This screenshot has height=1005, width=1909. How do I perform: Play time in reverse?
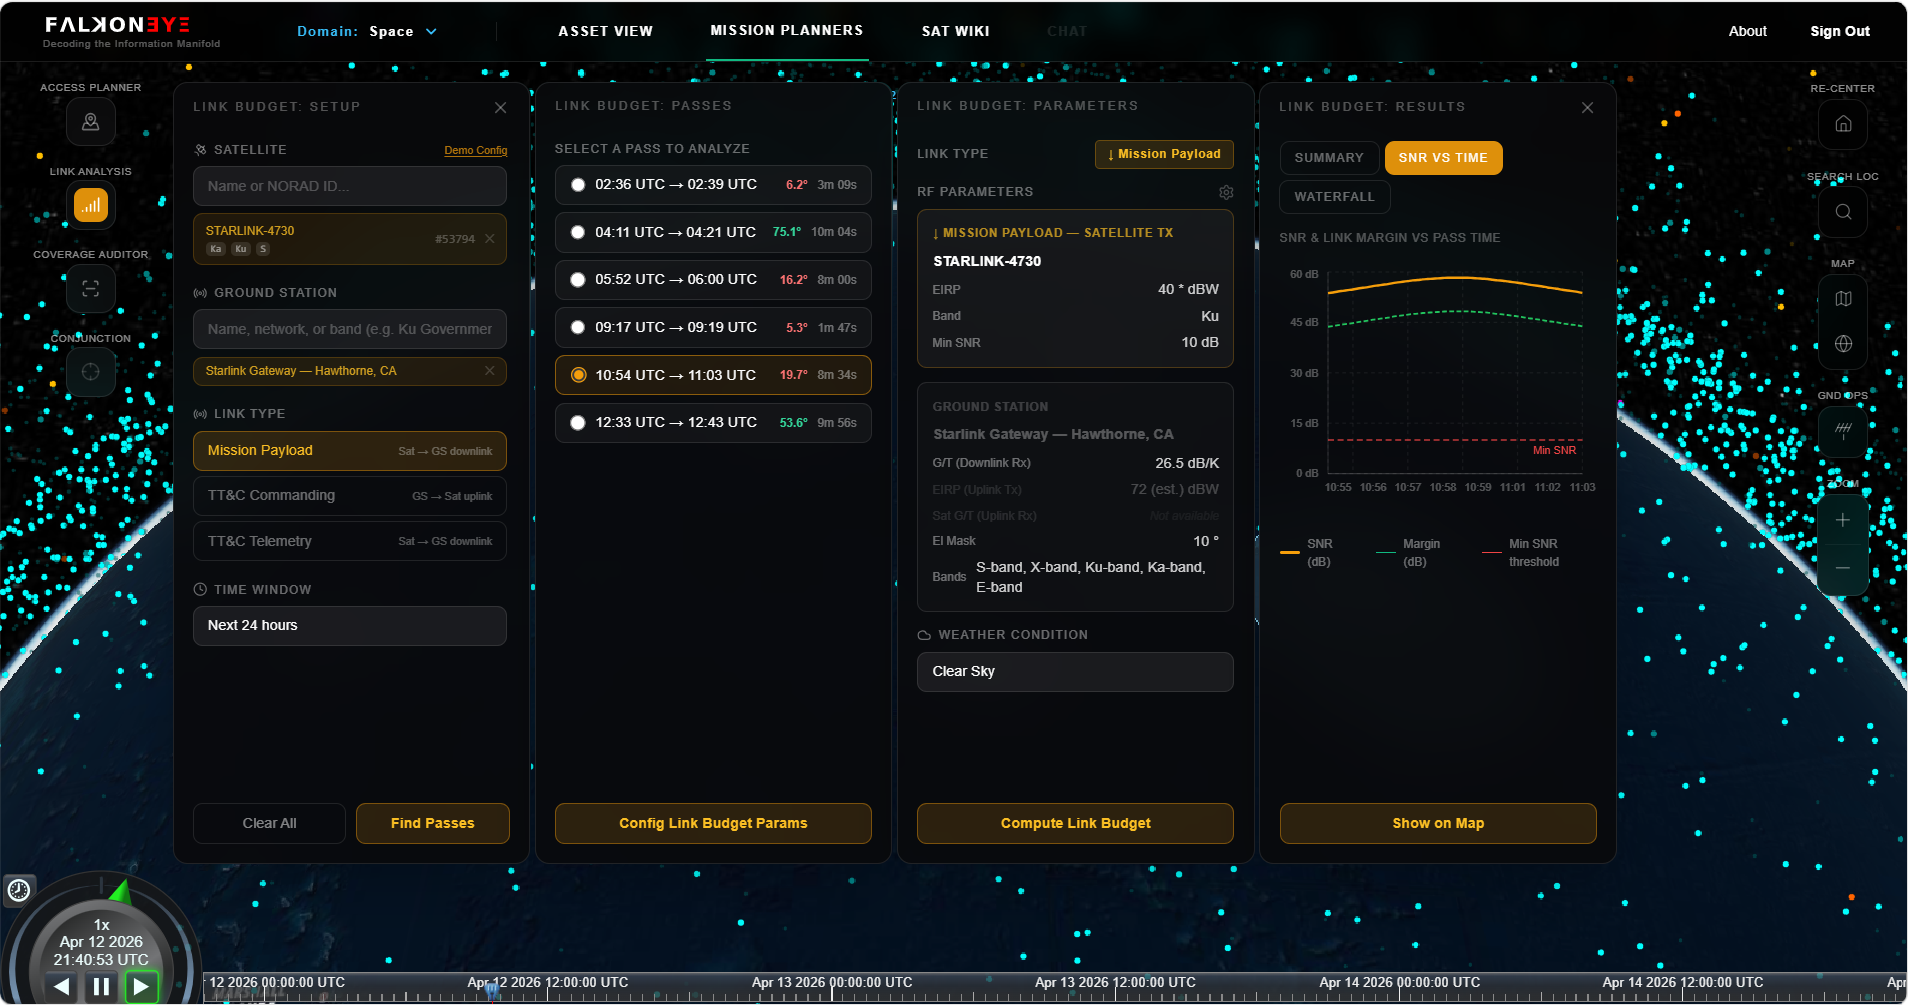[62, 987]
